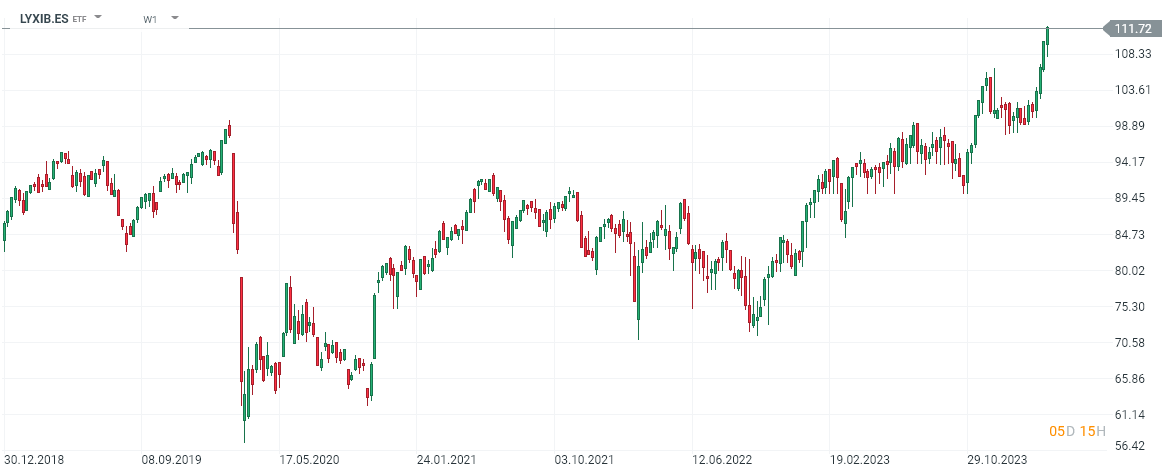Viewport: 1175px width, 476px height.
Task: Click the 103.61 price axis label
Action: [1135, 90]
